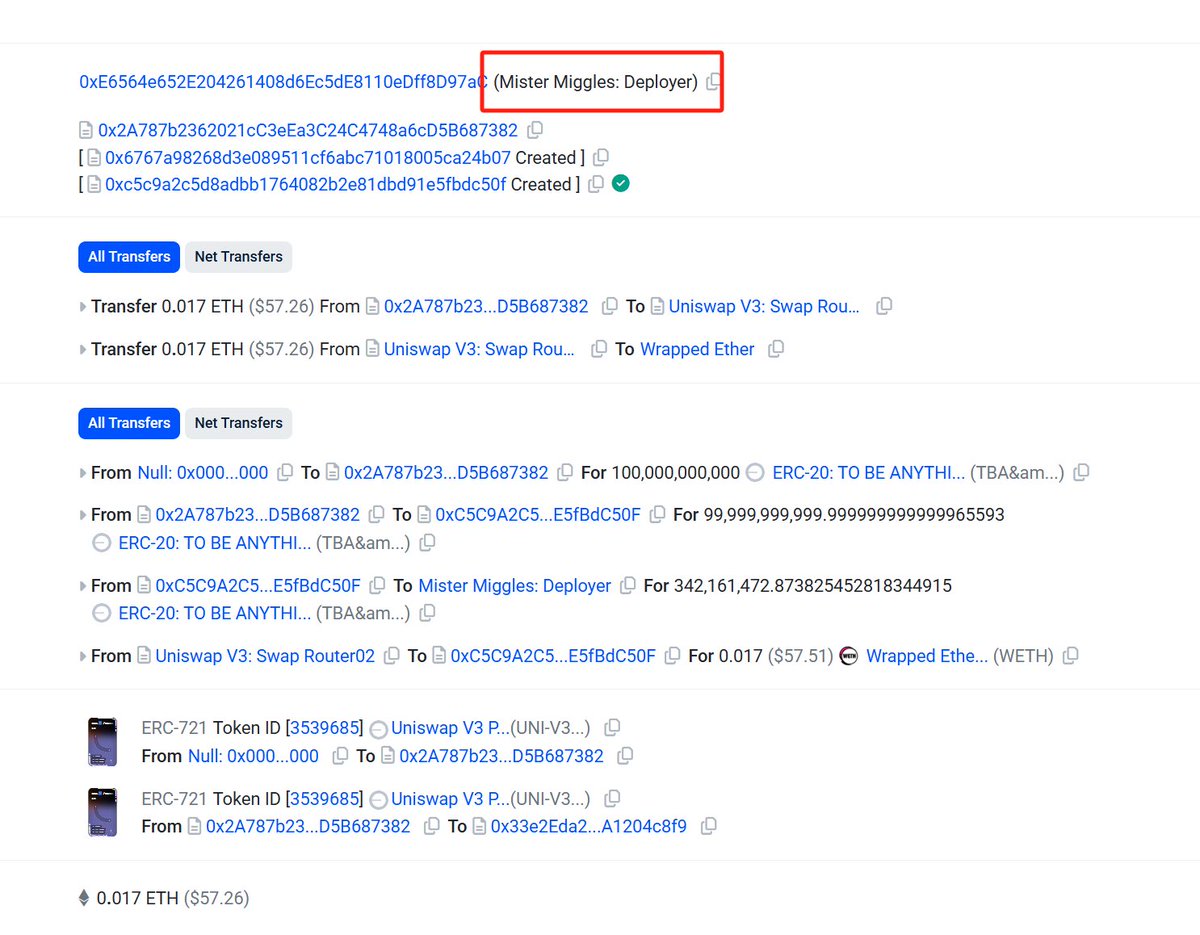The image size is (1200, 935).
Task: Expand the 99,999,999,999.99 token transfer row
Action: click(x=83, y=515)
